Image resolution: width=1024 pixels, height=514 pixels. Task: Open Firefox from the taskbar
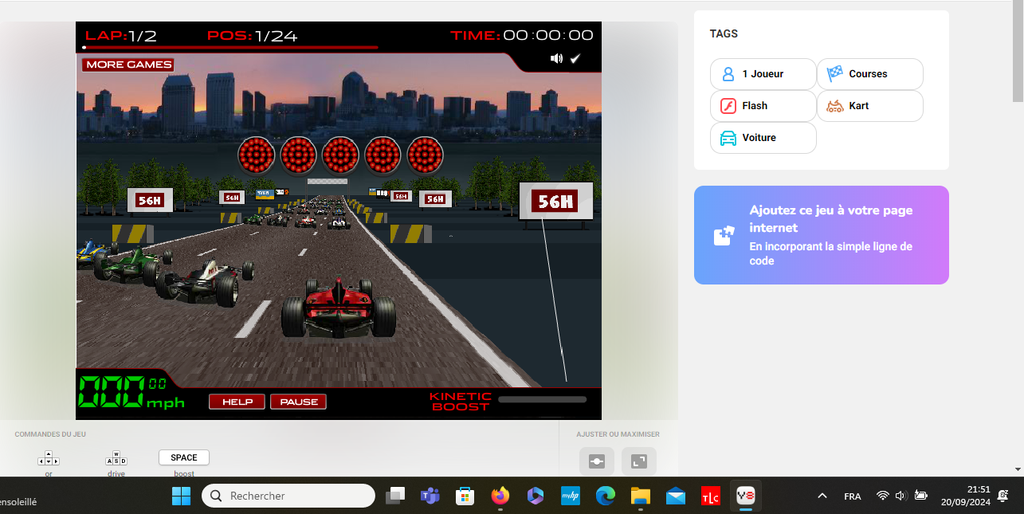click(500, 496)
